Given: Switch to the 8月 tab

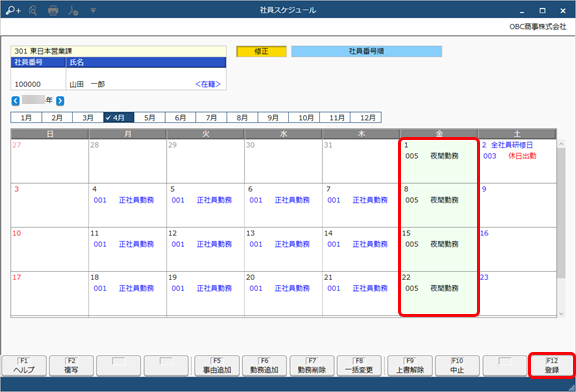Looking at the screenshot, I should [x=242, y=118].
